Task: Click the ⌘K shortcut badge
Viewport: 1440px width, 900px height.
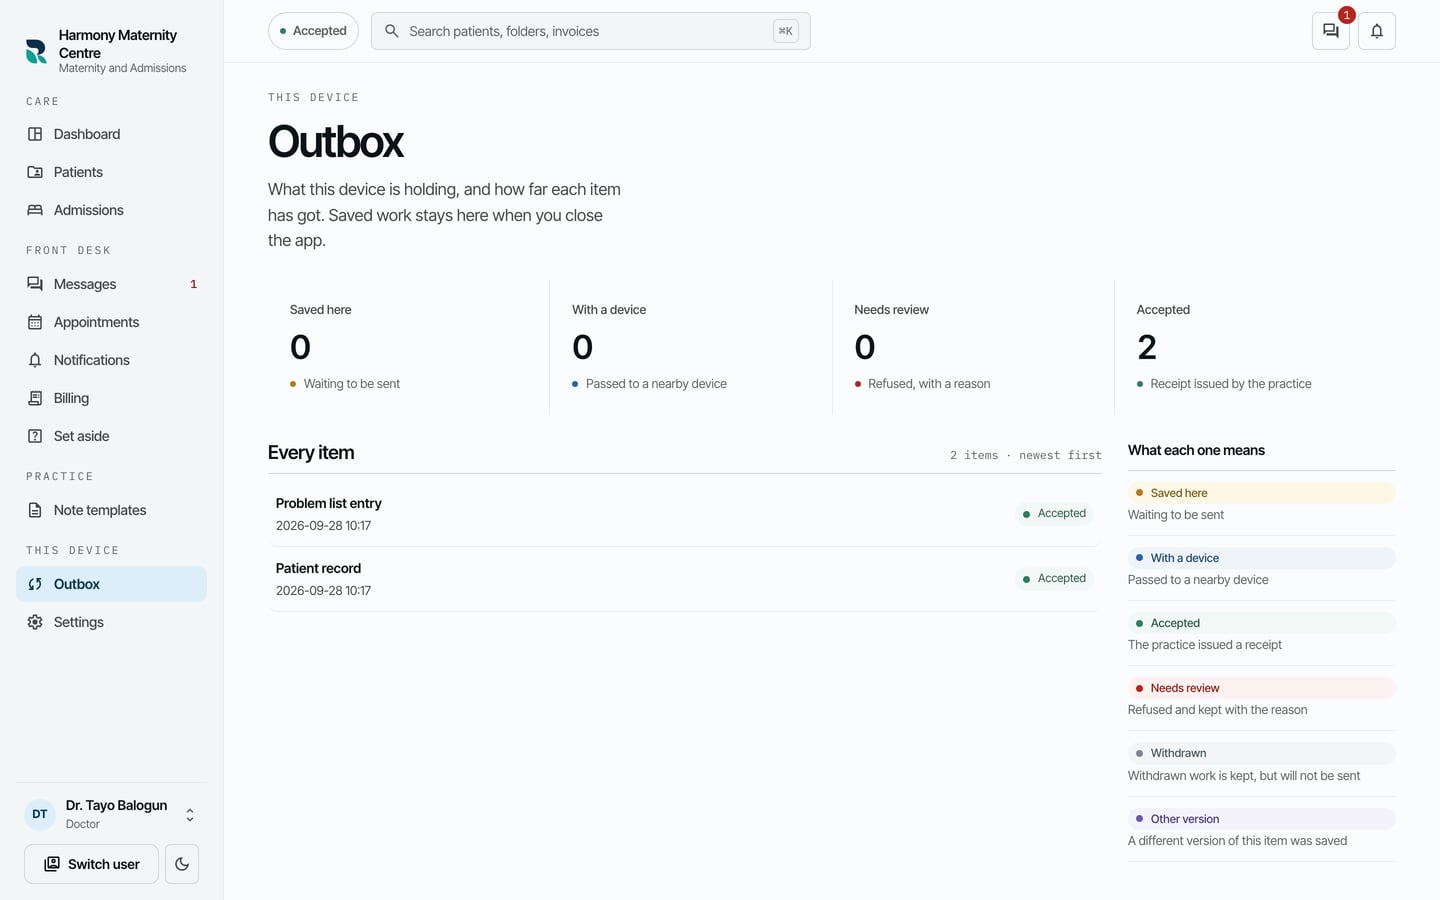Action: (786, 31)
